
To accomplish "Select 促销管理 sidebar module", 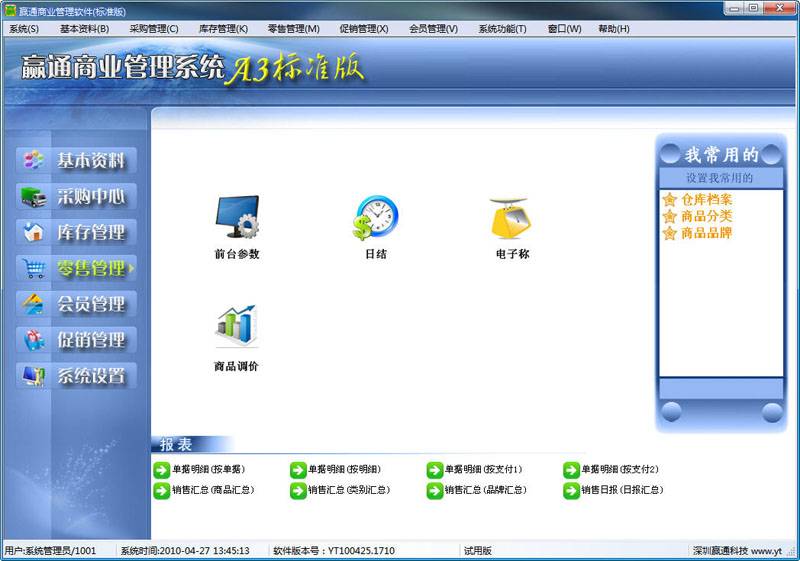I will (x=77, y=340).
